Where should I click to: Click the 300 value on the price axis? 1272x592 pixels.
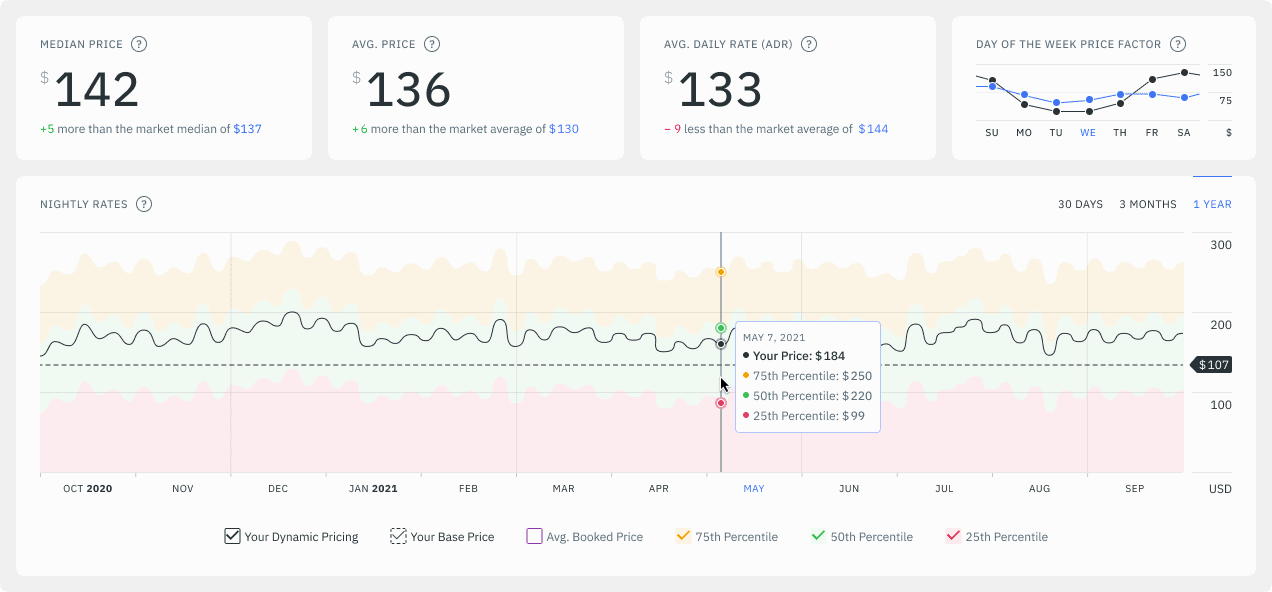1221,245
